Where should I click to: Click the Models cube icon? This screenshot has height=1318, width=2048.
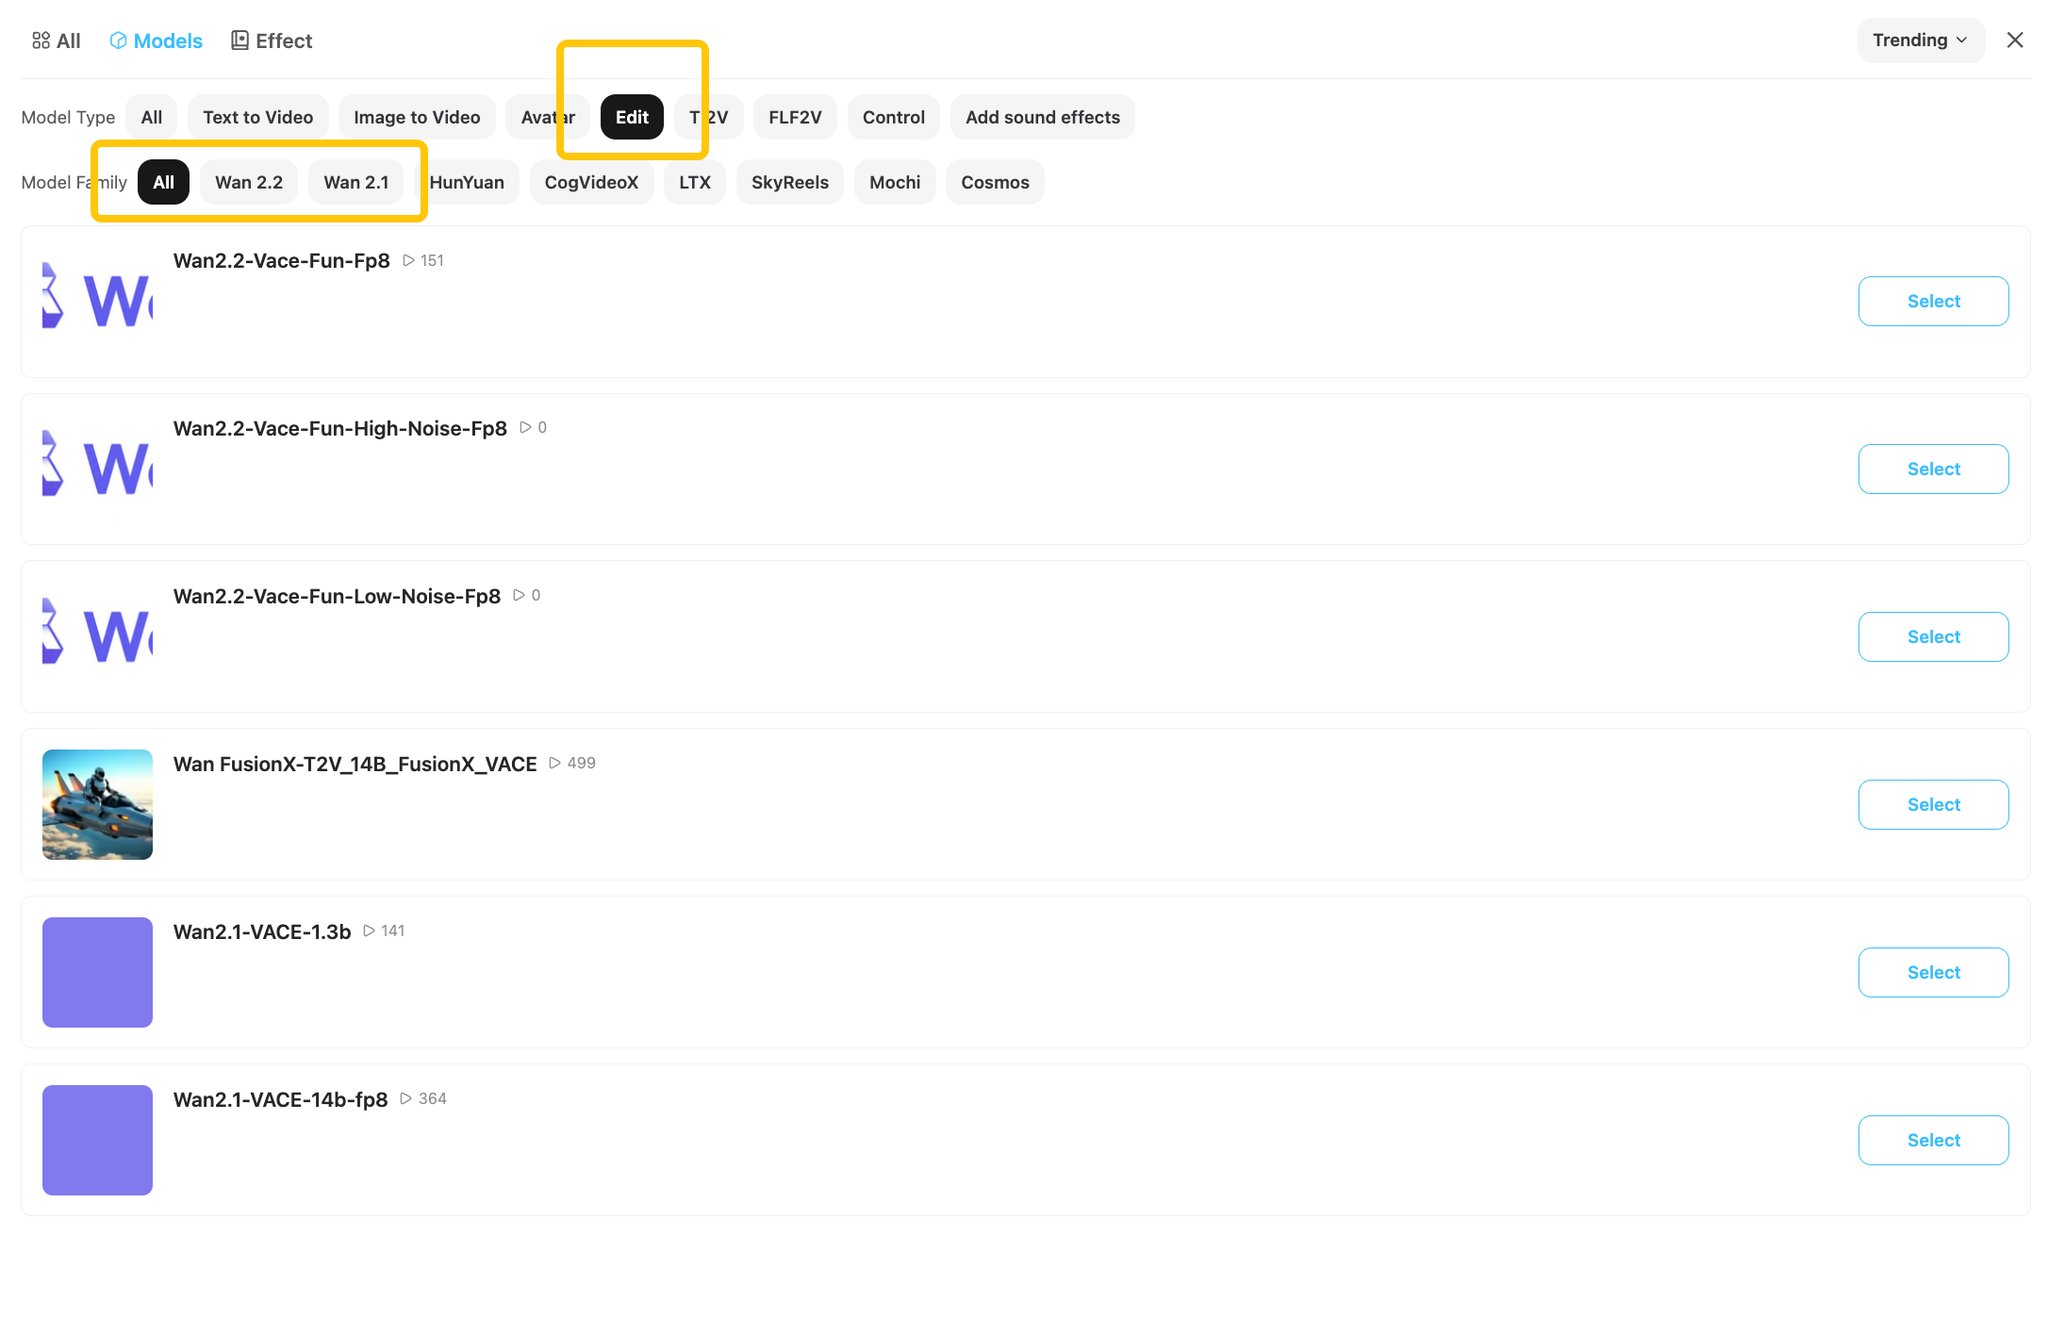pos(118,41)
